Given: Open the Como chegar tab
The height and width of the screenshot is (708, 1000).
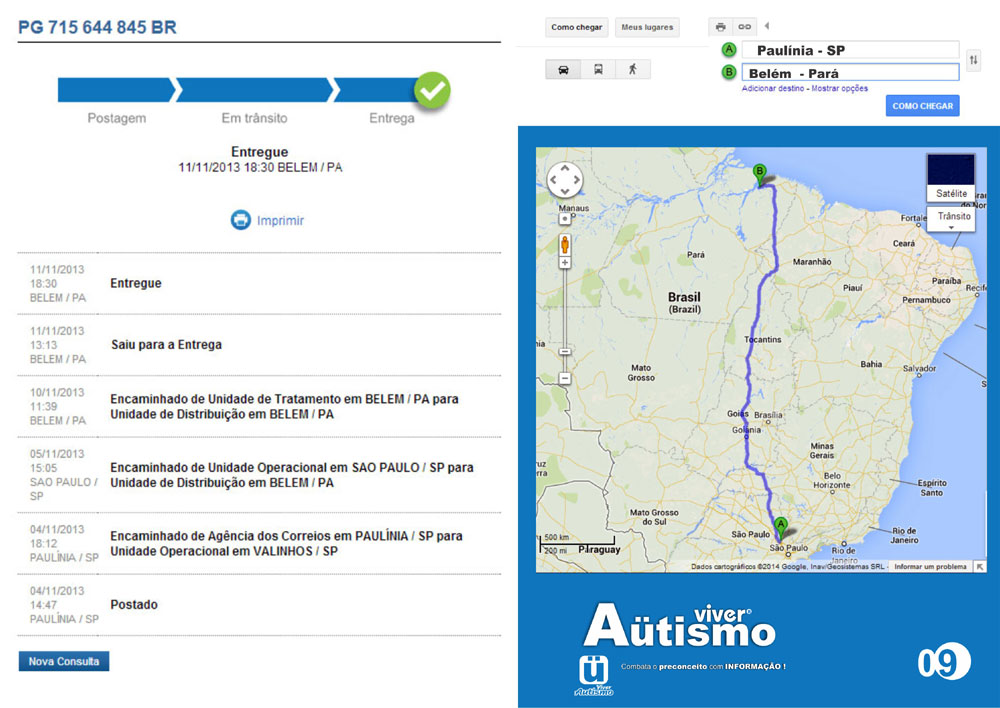Looking at the screenshot, I should coord(576,27).
